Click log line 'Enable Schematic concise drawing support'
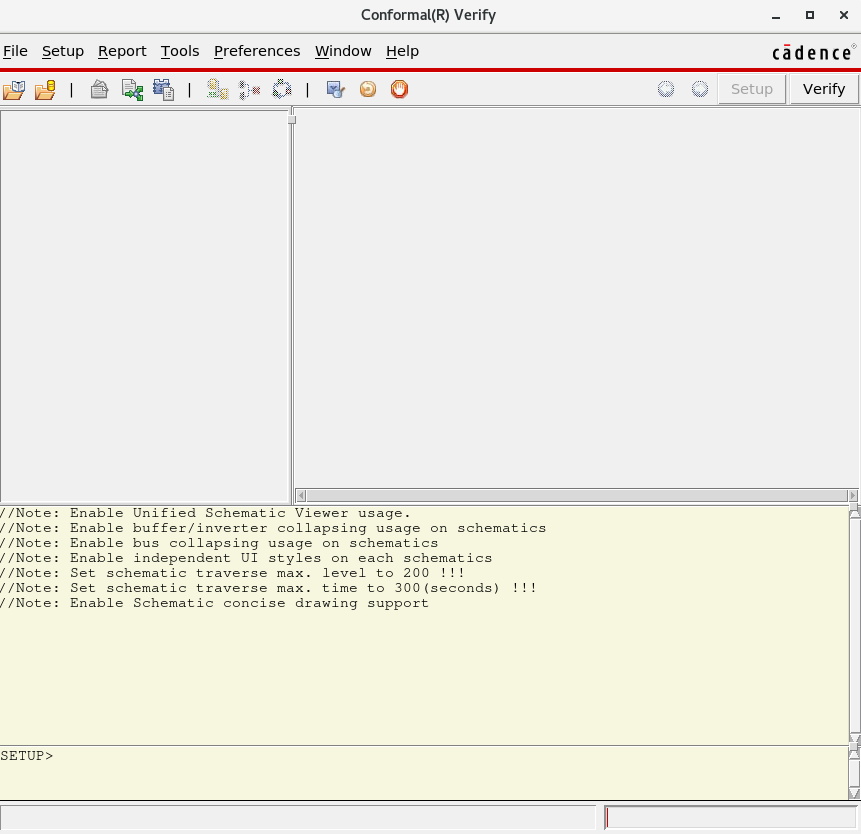Screen dimensions: 861x834 pyautogui.click(x=214, y=603)
